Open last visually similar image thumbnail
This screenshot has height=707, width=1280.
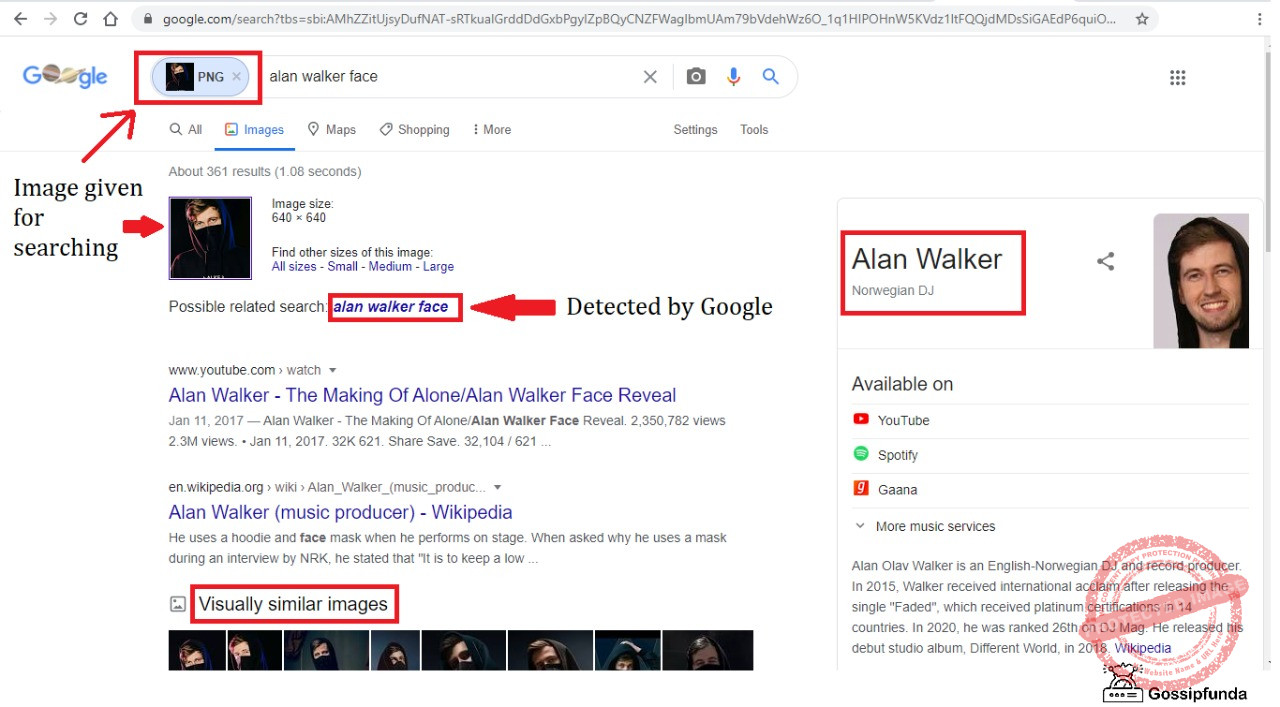pos(707,650)
